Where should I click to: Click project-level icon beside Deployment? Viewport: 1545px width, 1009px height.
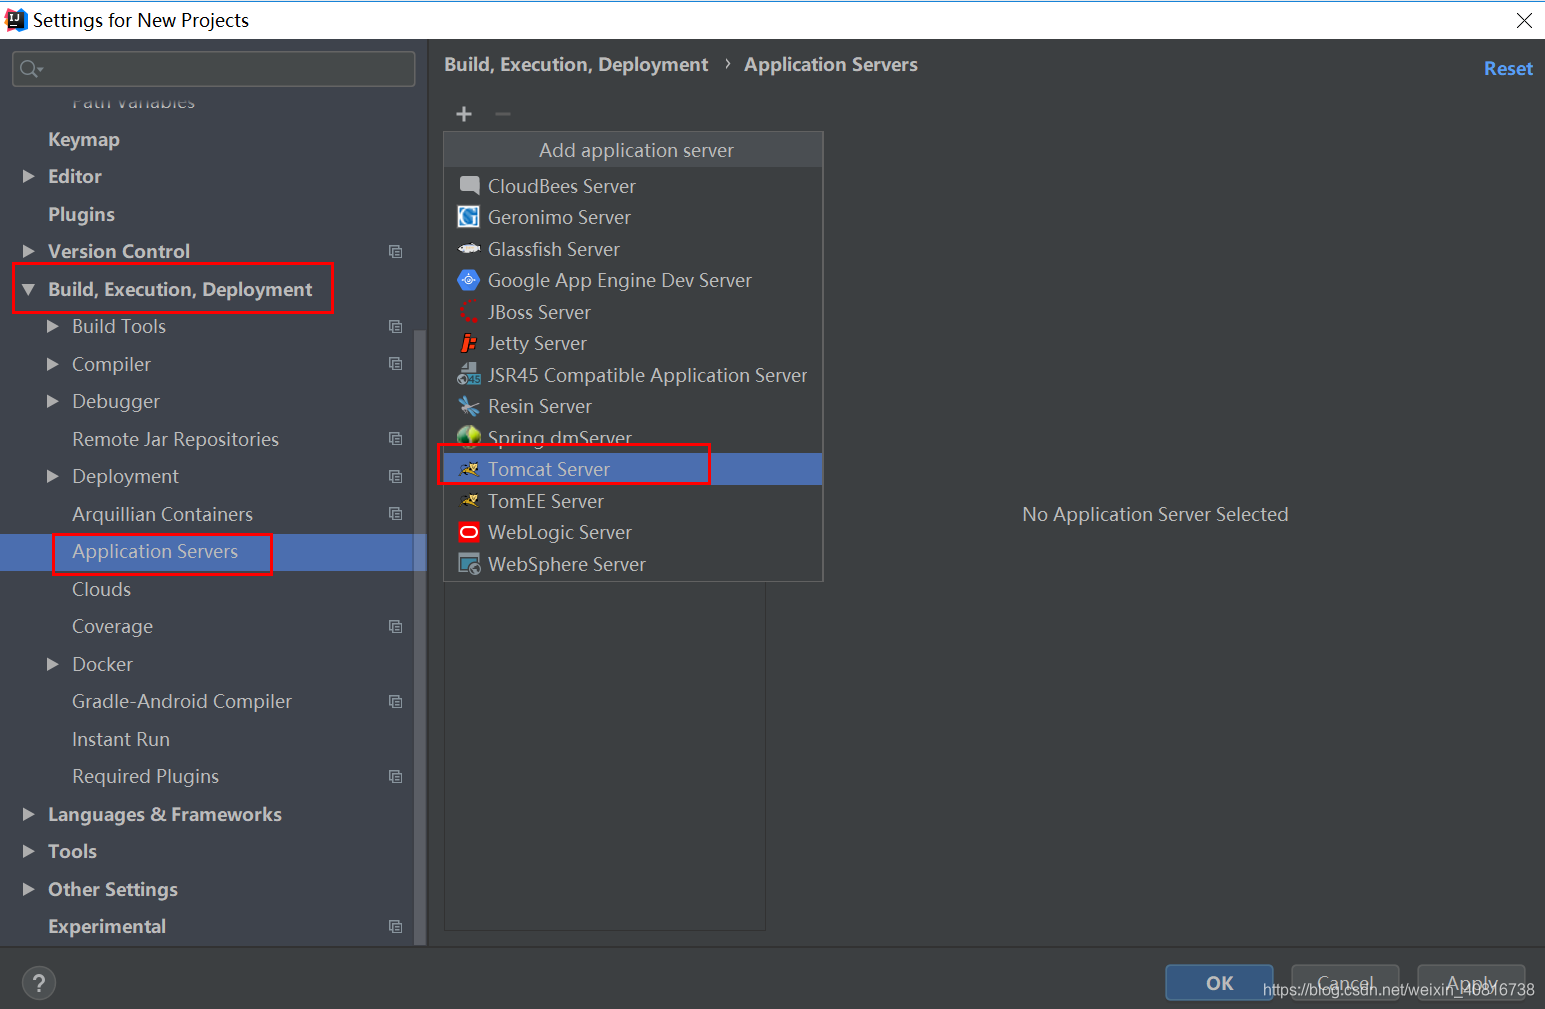click(x=396, y=477)
